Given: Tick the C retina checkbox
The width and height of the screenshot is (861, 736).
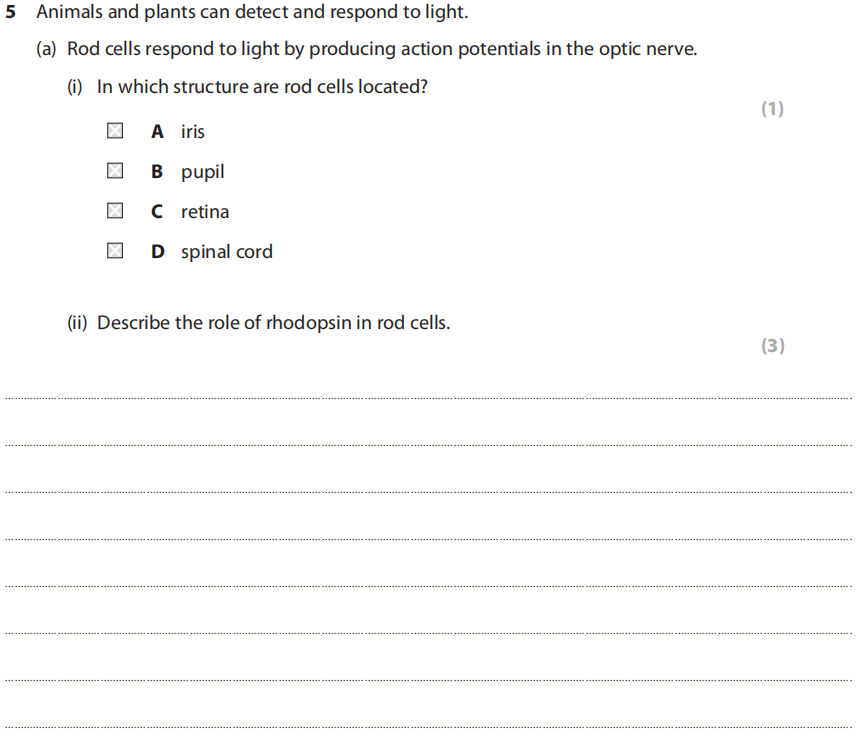Looking at the screenshot, I should [x=115, y=211].
